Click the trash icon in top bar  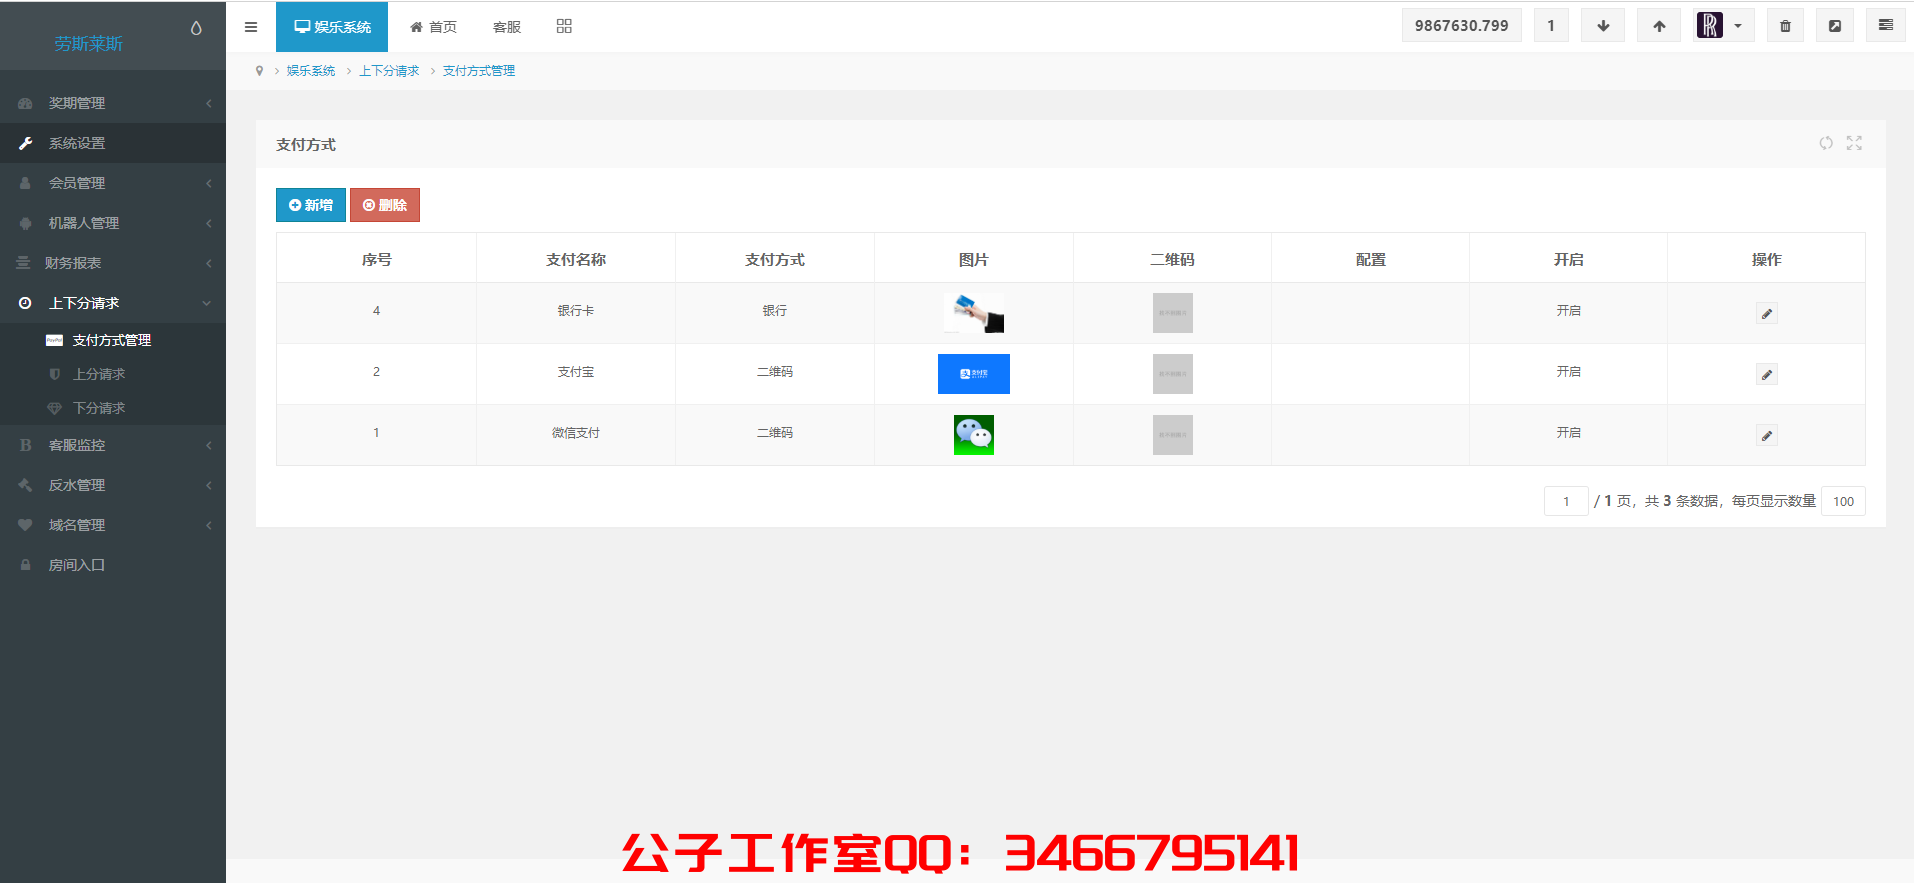(1785, 26)
